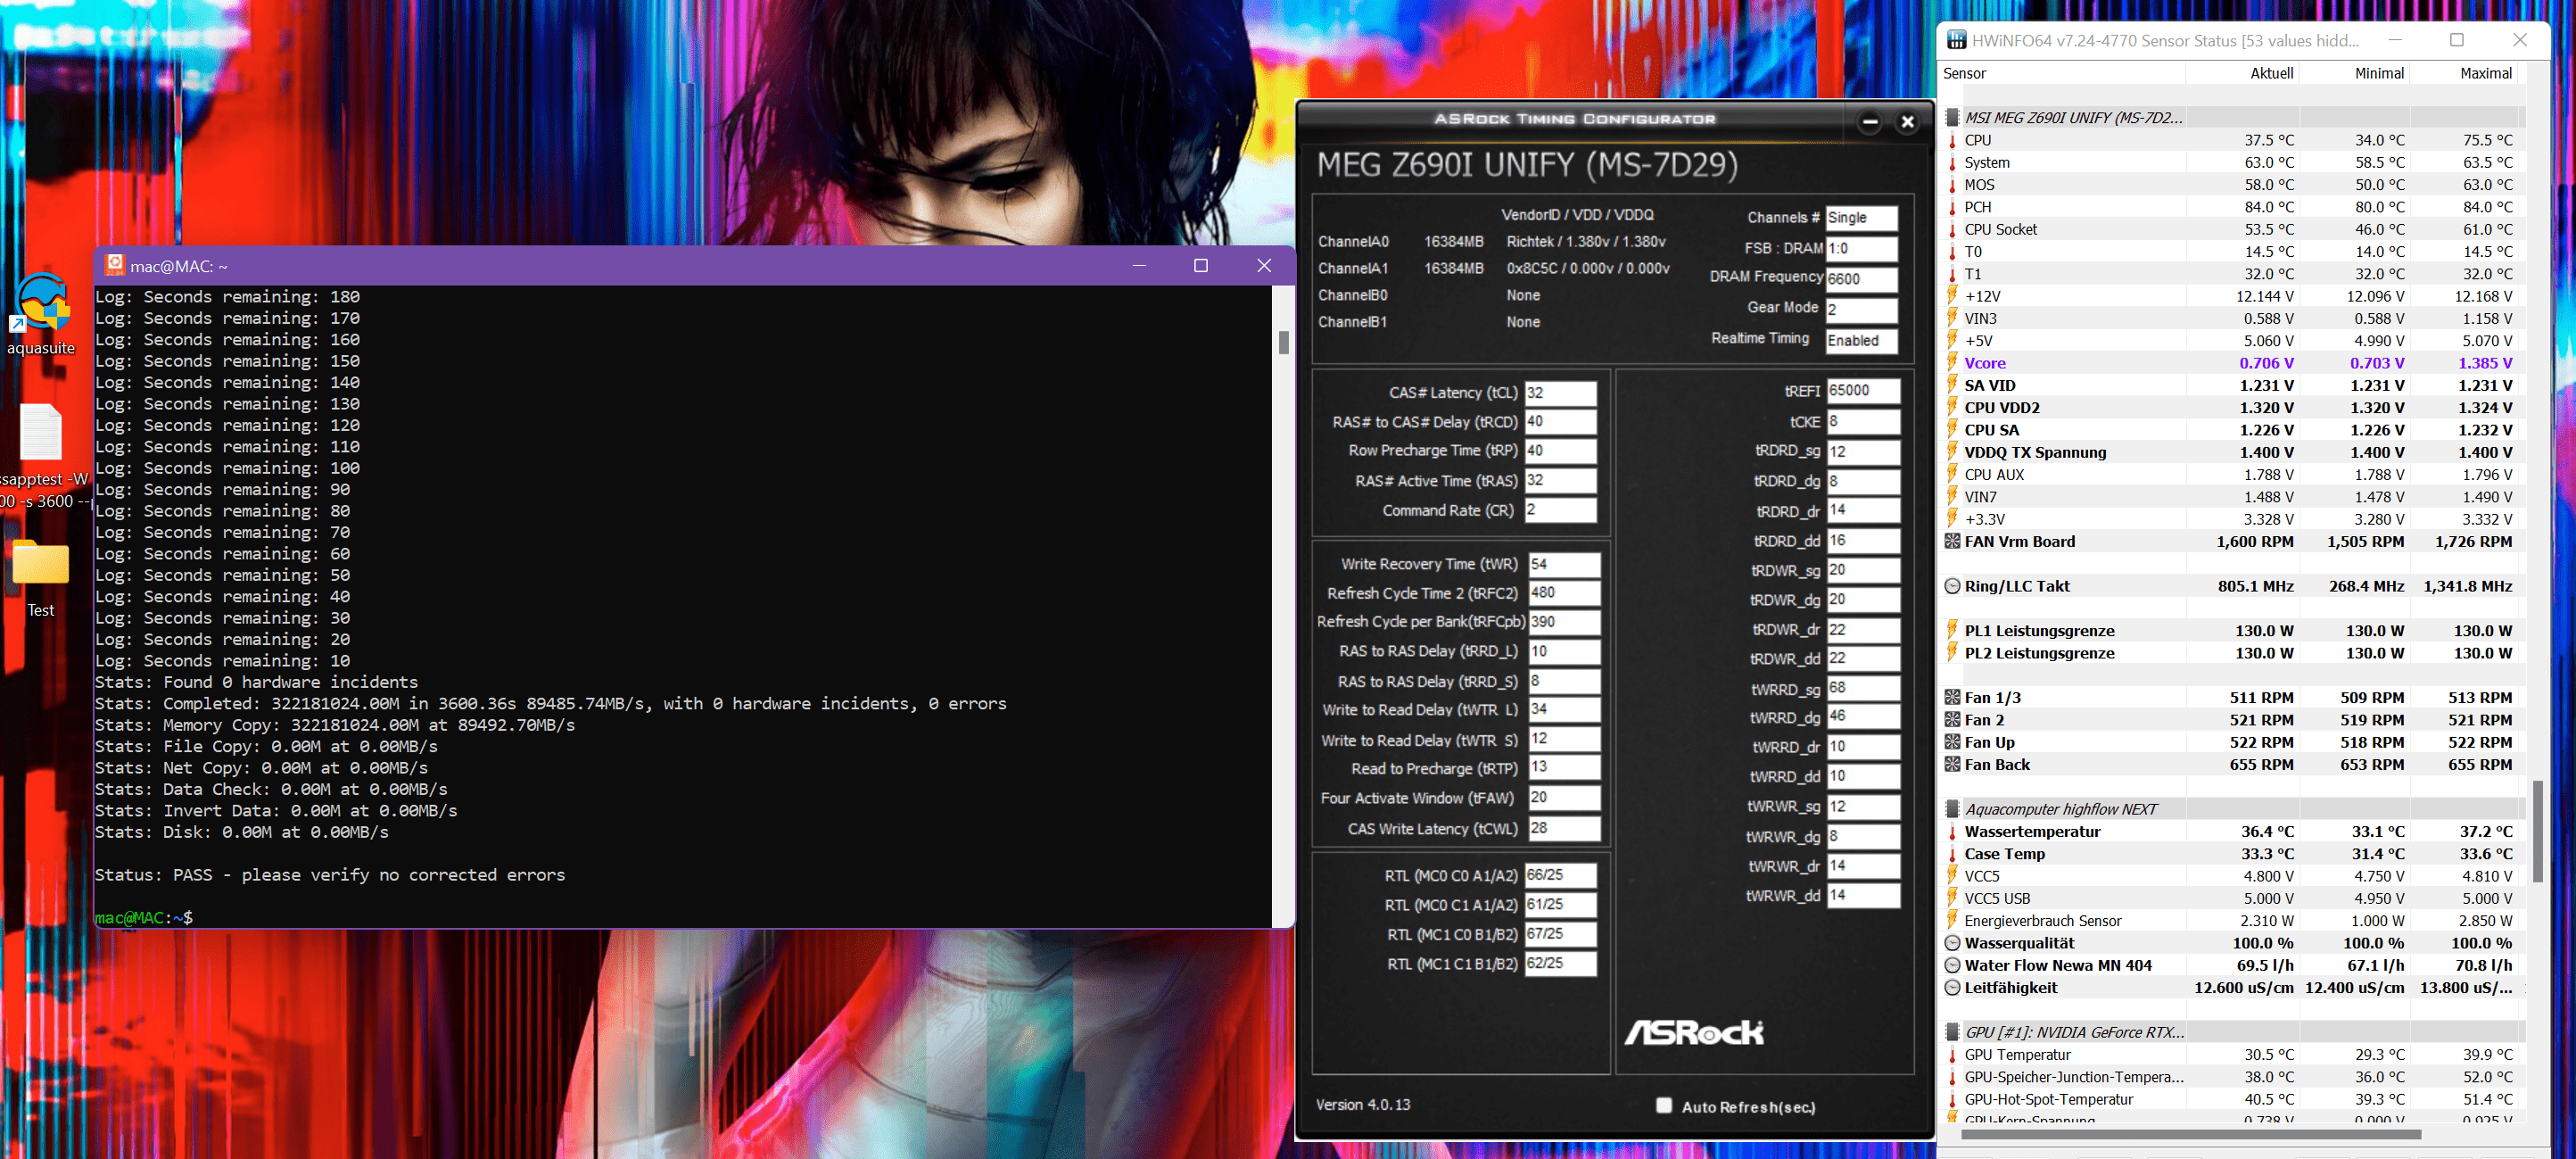
Task: Maximize the mac@MAC terminal window
Action: coord(1200,265)
